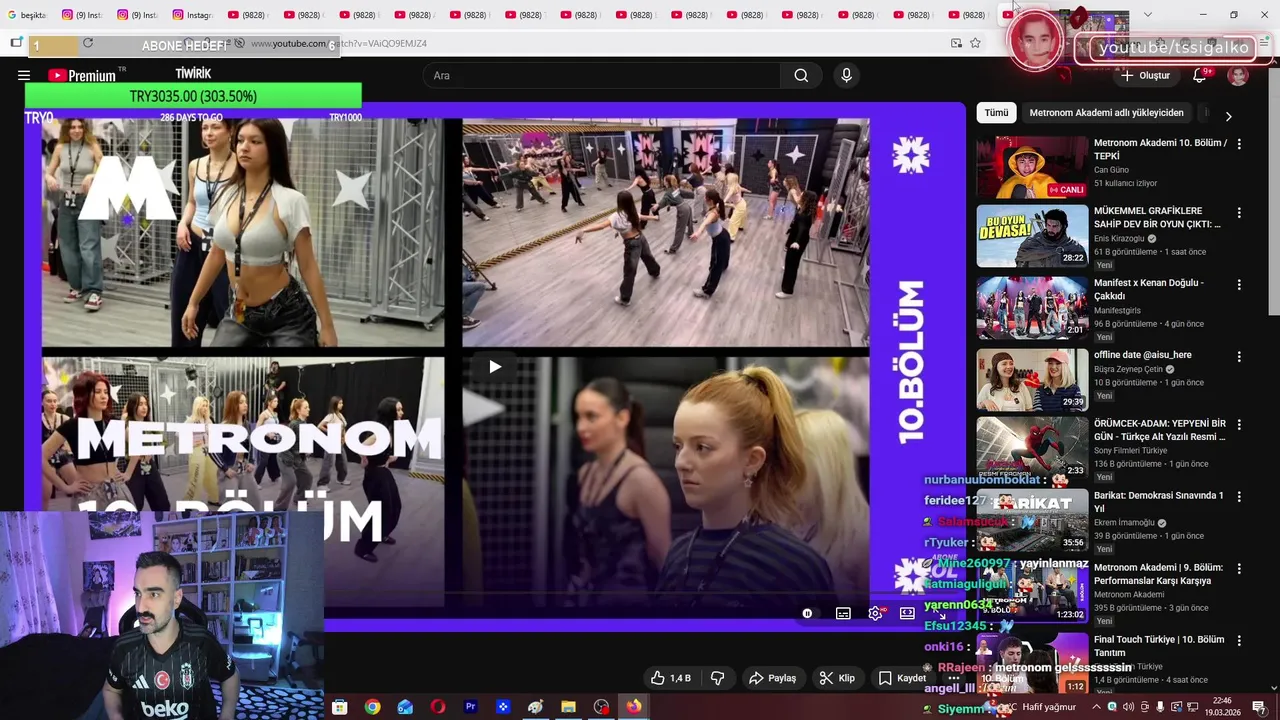The height and width of the screenshot is (720, 1280).
Task: Like the video with thumbs up
Action: coord(670,678)
